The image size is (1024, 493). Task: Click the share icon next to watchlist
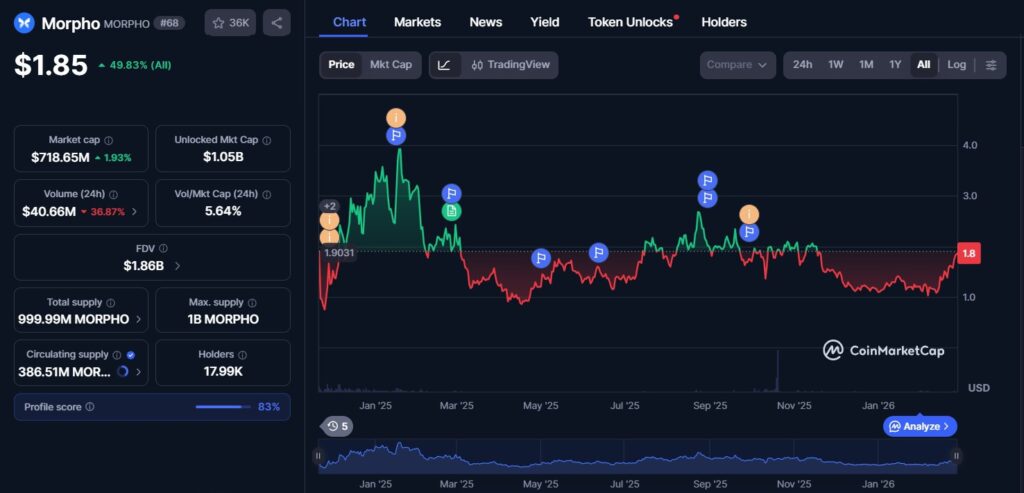pyautogui.click(x=277, y=22)
